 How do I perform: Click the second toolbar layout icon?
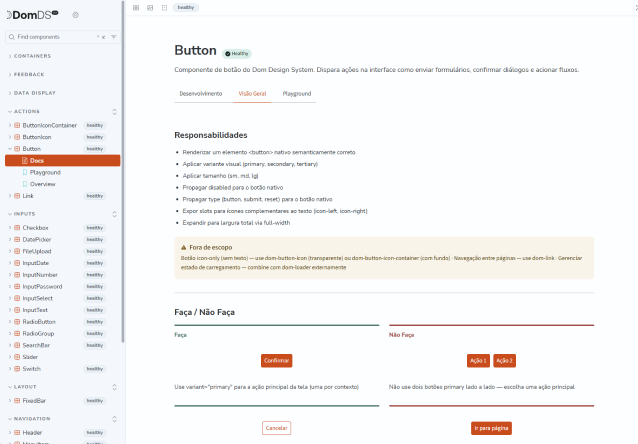coord(150,8)
